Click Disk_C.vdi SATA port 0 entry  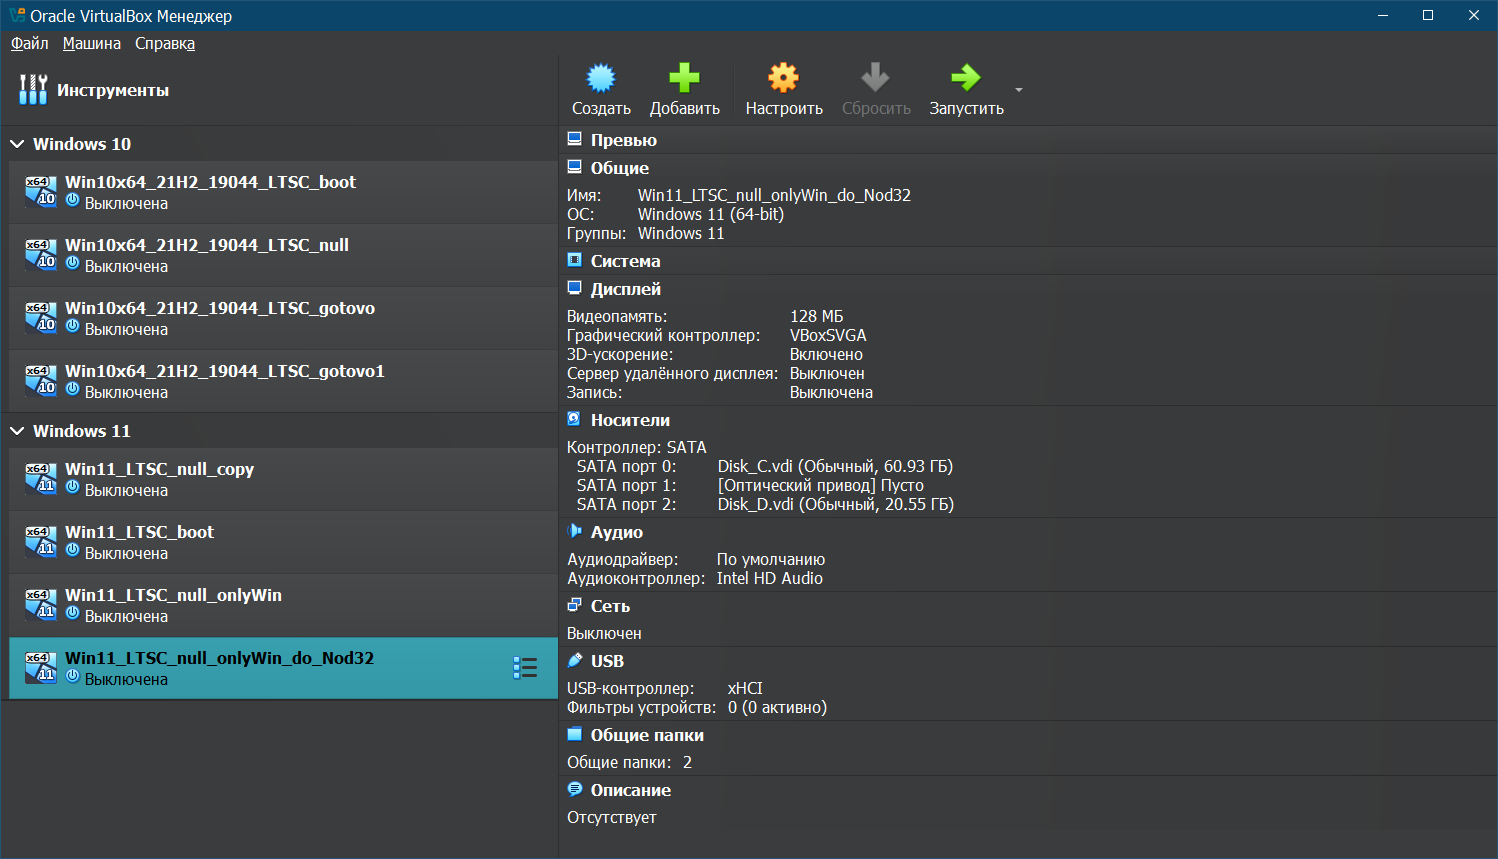point(835,466)
